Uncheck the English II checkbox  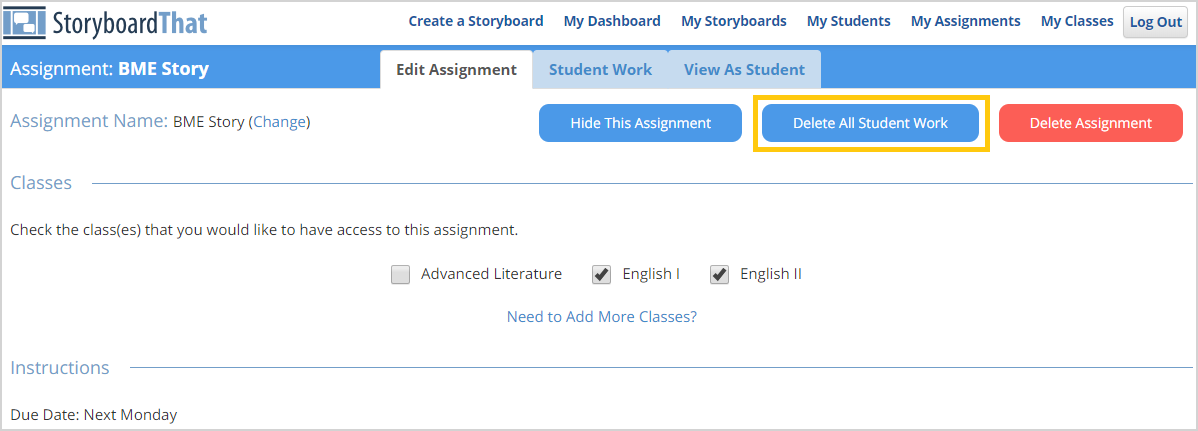pos(719,274)
